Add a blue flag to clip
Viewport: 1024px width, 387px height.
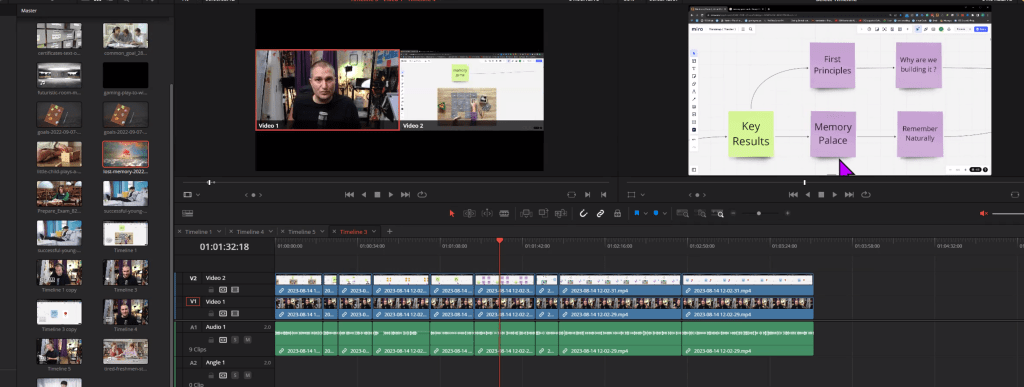pos(636,213)
